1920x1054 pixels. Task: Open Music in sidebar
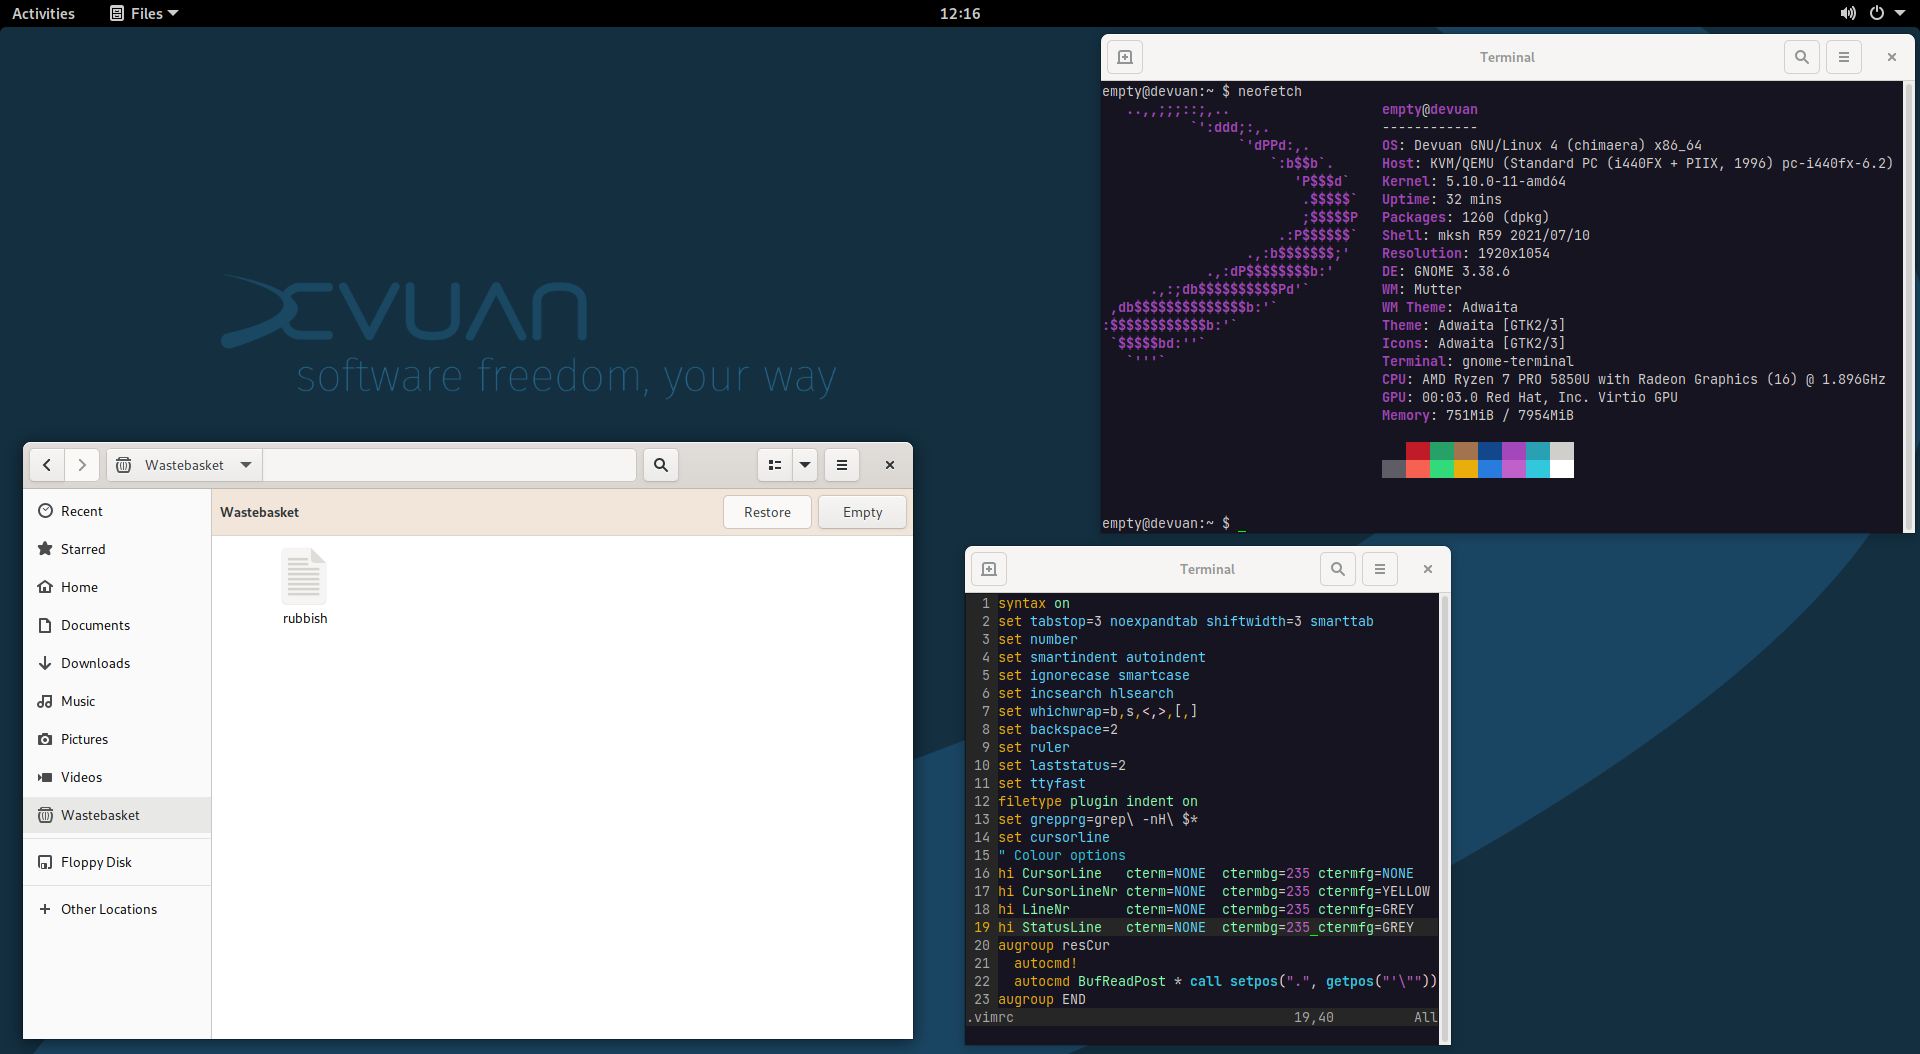(117, 701)
